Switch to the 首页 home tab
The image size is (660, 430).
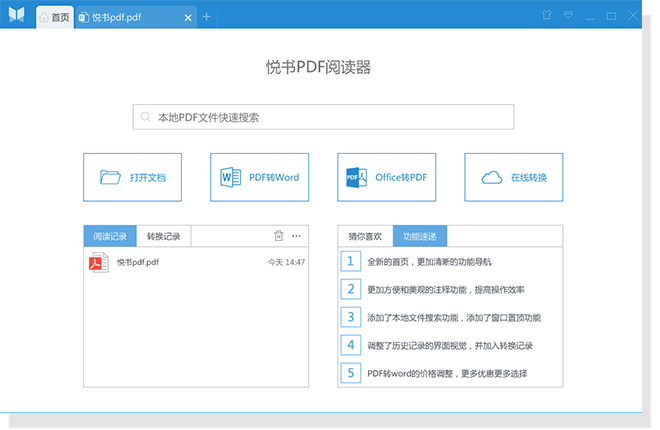click(x=55, y=17)
